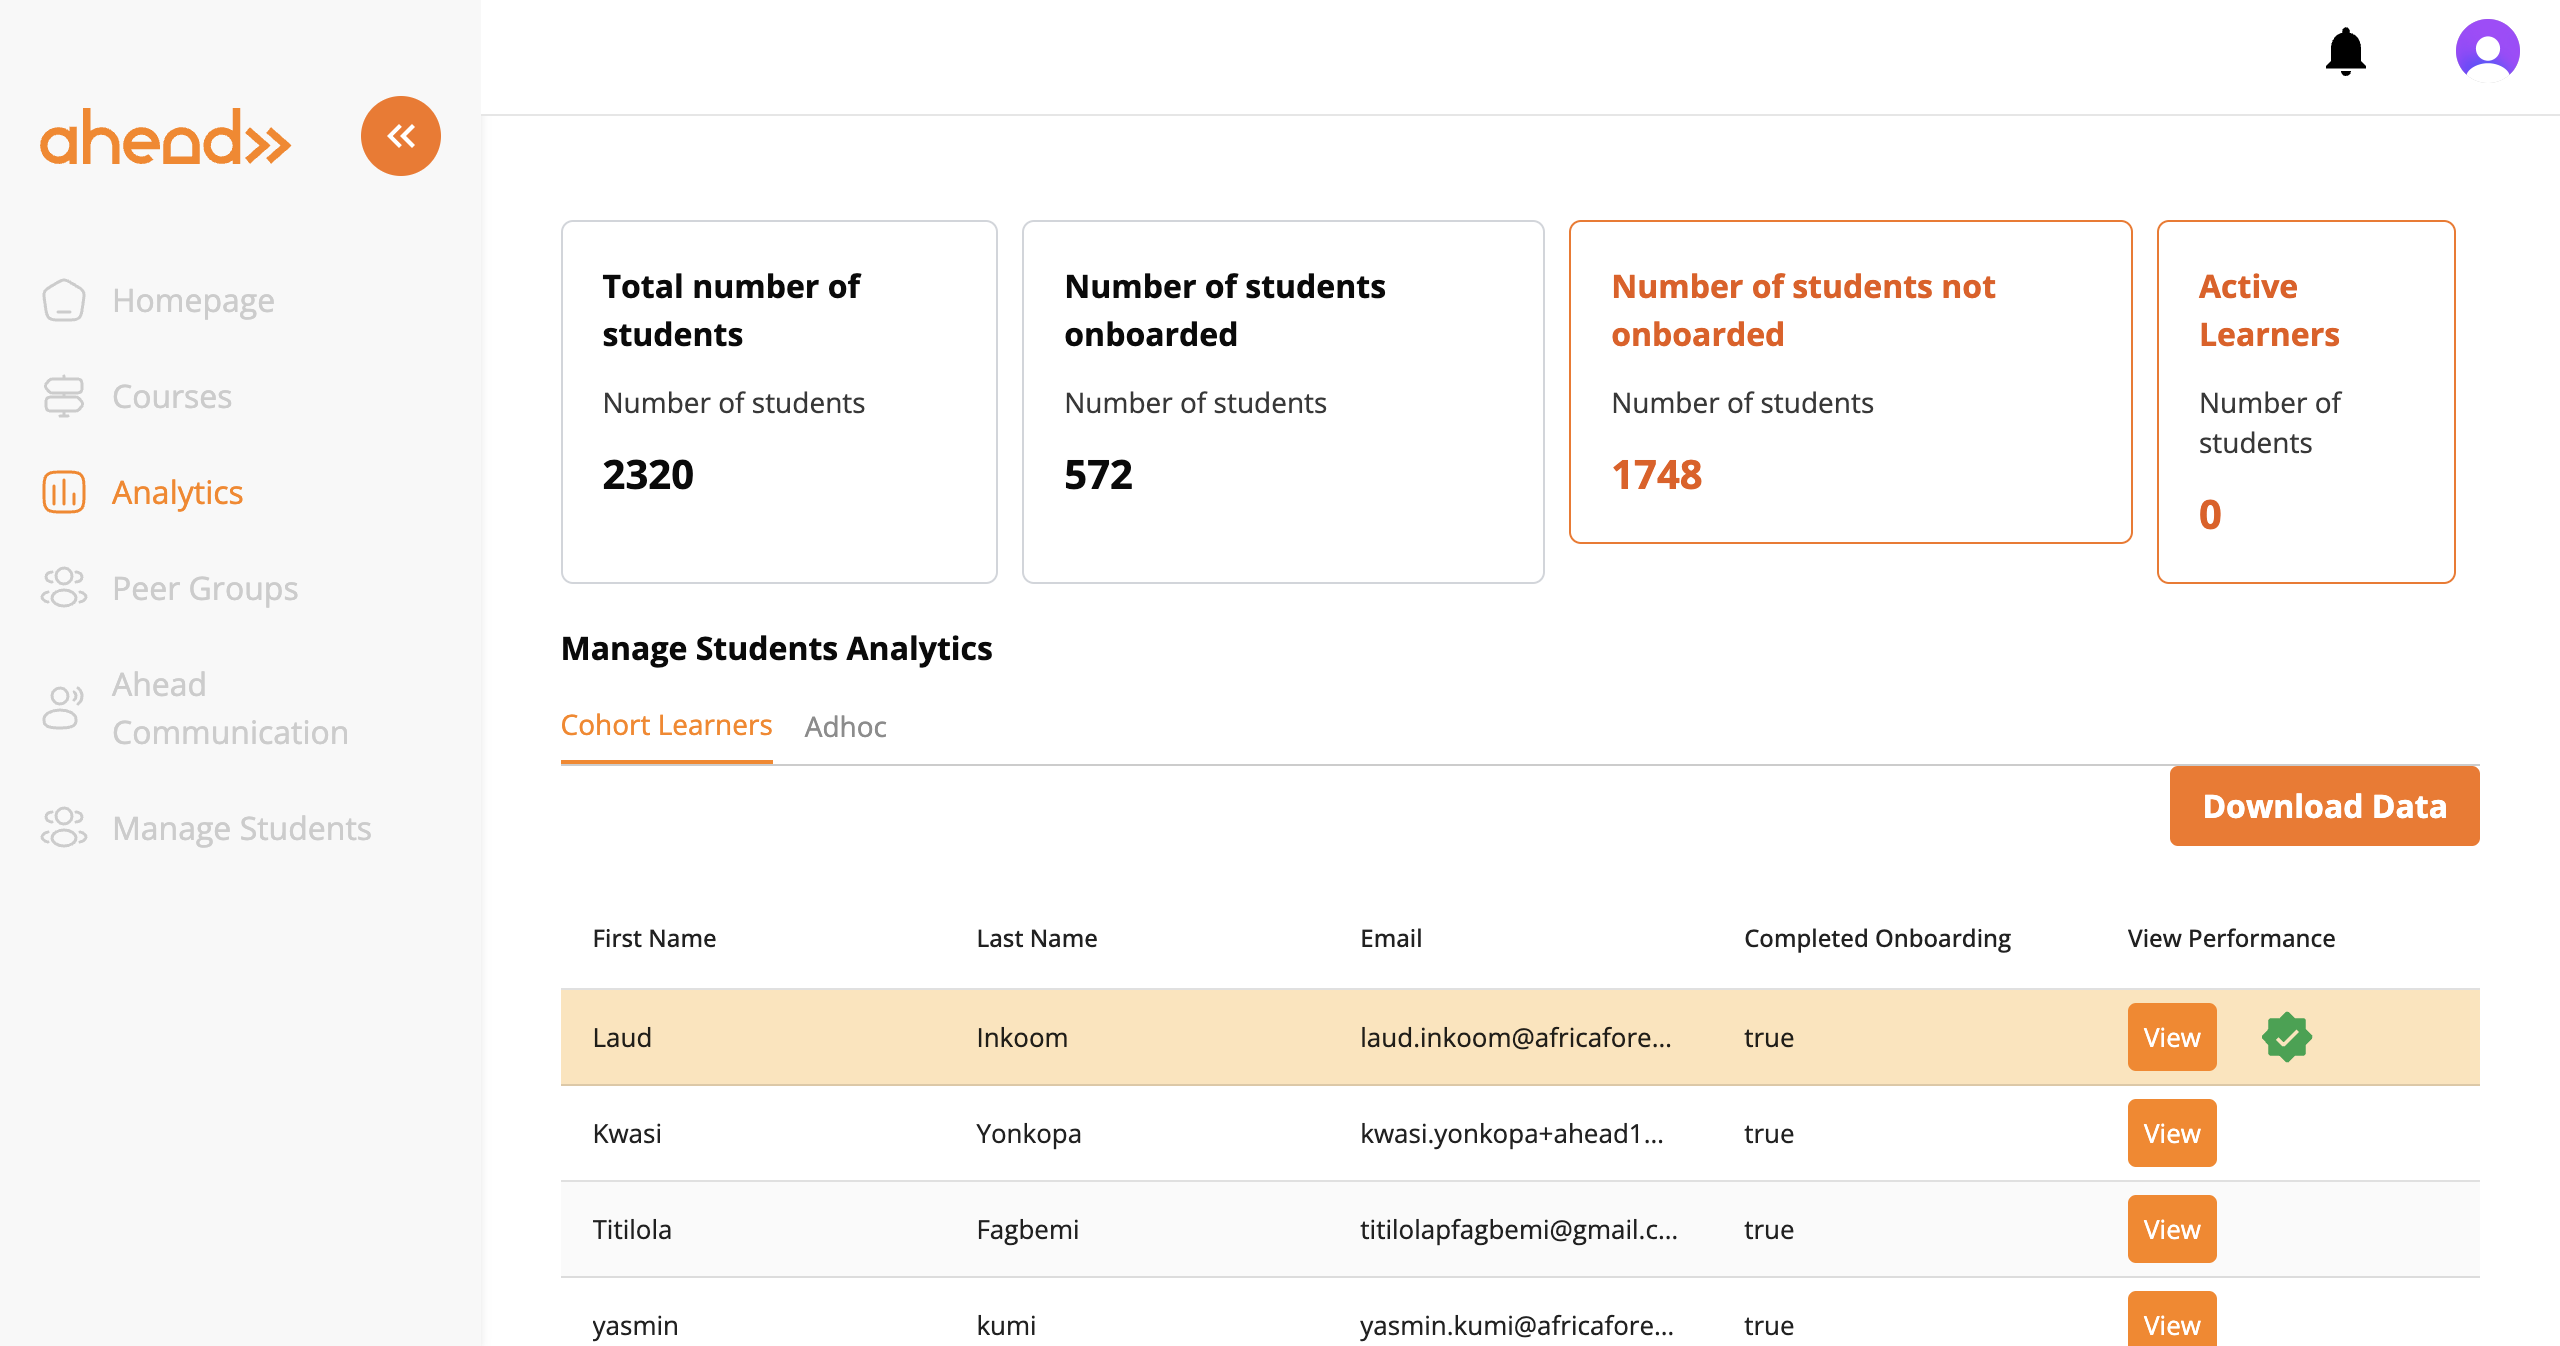
Task: Select the Courses sidebar icon
Action: 63,395
